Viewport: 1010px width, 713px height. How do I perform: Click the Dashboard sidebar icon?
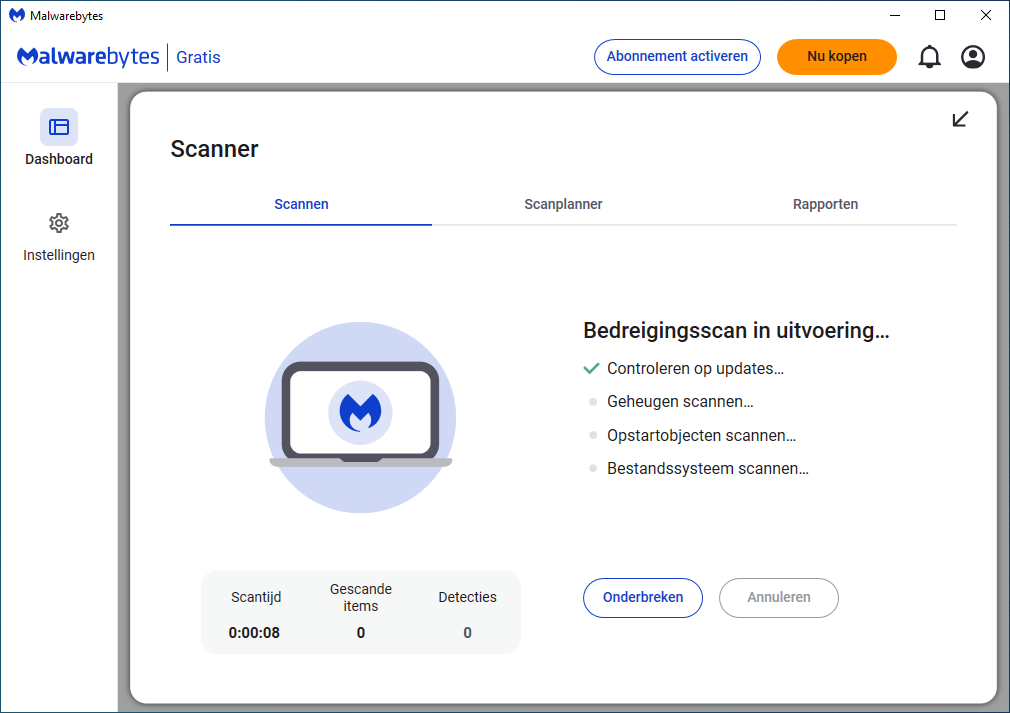click(x=59, y=127)
